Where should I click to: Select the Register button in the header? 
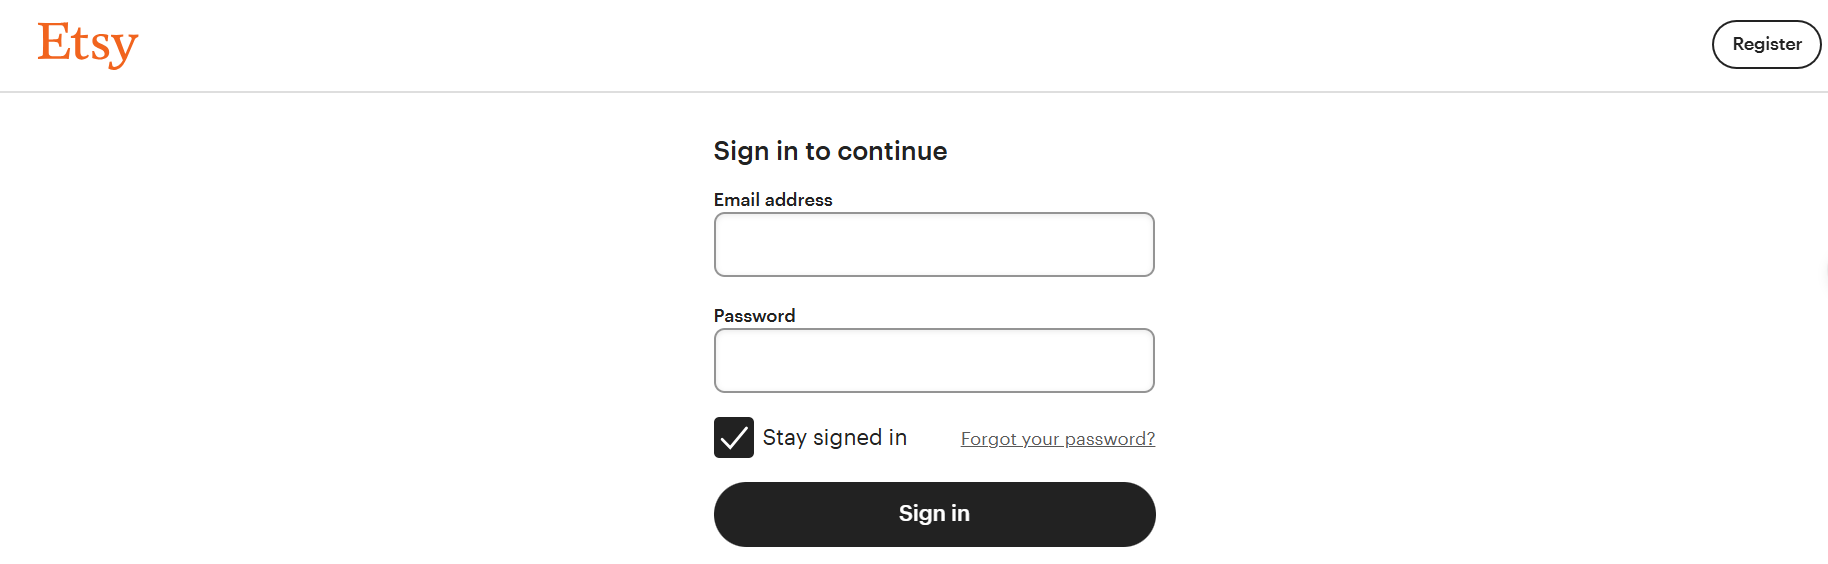pyautogui.click(x=1767, y=44)
